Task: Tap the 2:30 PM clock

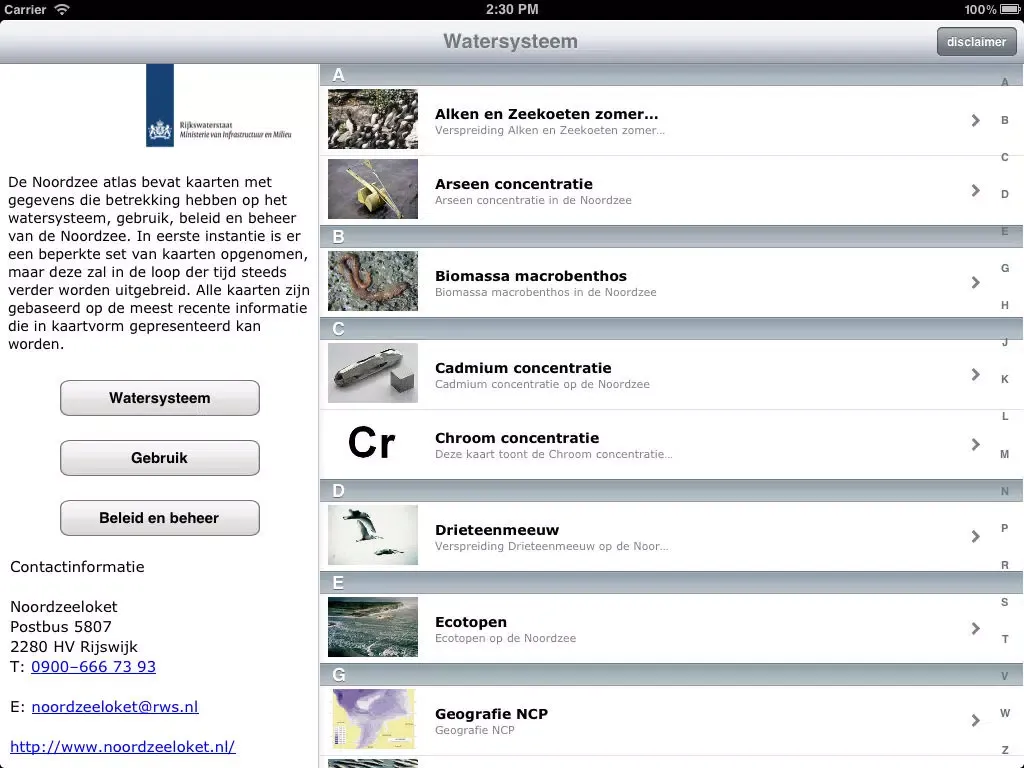Action: [512, 9]
